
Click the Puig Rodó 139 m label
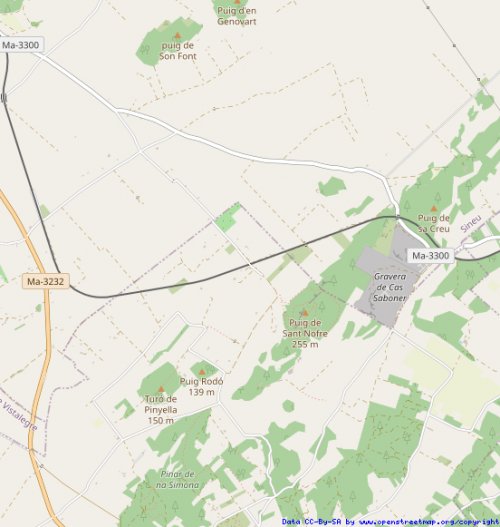pyautogui.click(x=201, y=387)
